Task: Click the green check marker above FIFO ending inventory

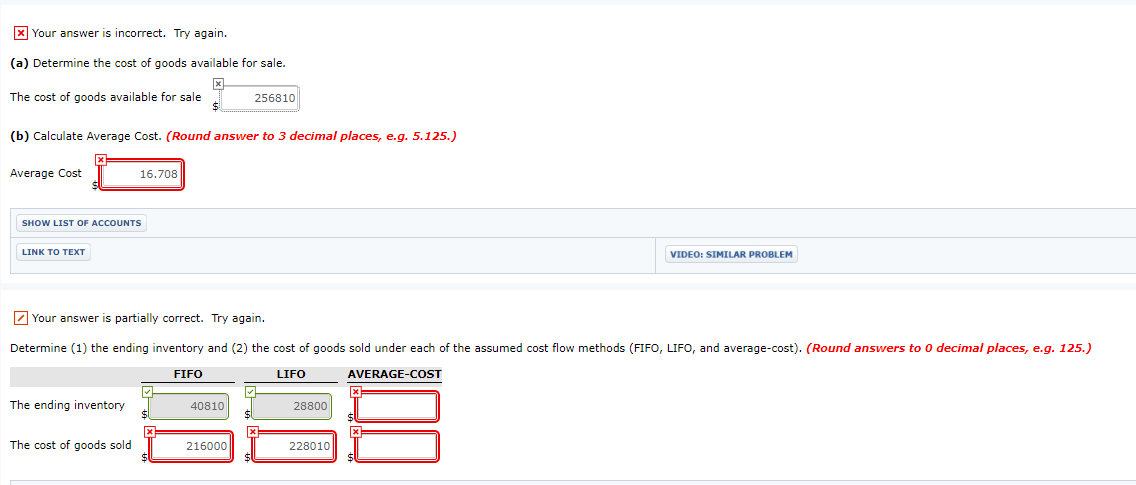Action: coord(148,391)
